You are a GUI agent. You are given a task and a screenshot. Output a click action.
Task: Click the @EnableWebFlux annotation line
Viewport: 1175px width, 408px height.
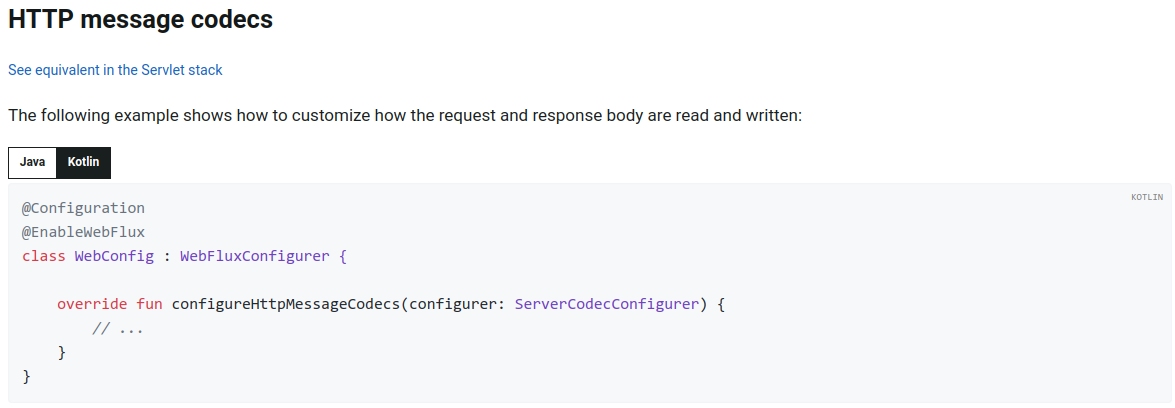point(83,232)
